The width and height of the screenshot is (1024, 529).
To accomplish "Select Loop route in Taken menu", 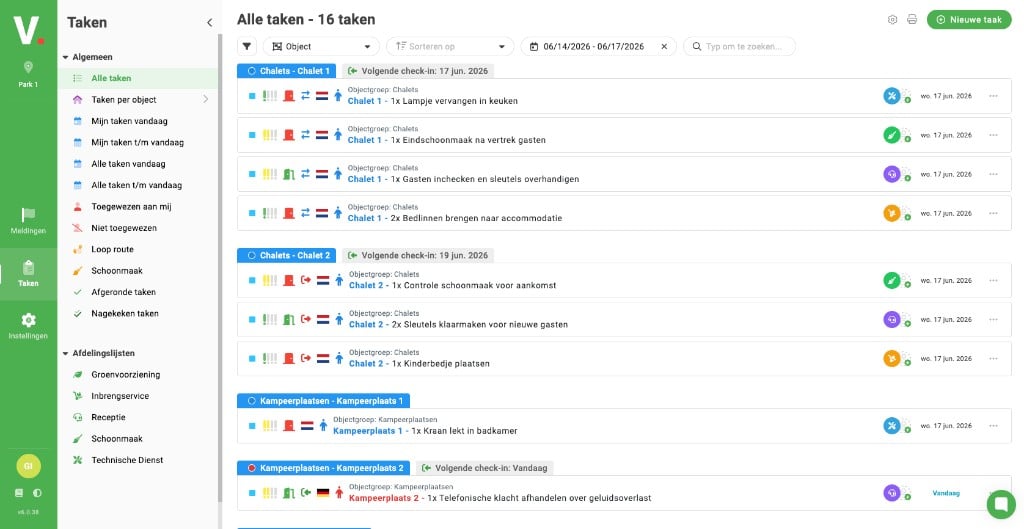I will click(112, 249).
